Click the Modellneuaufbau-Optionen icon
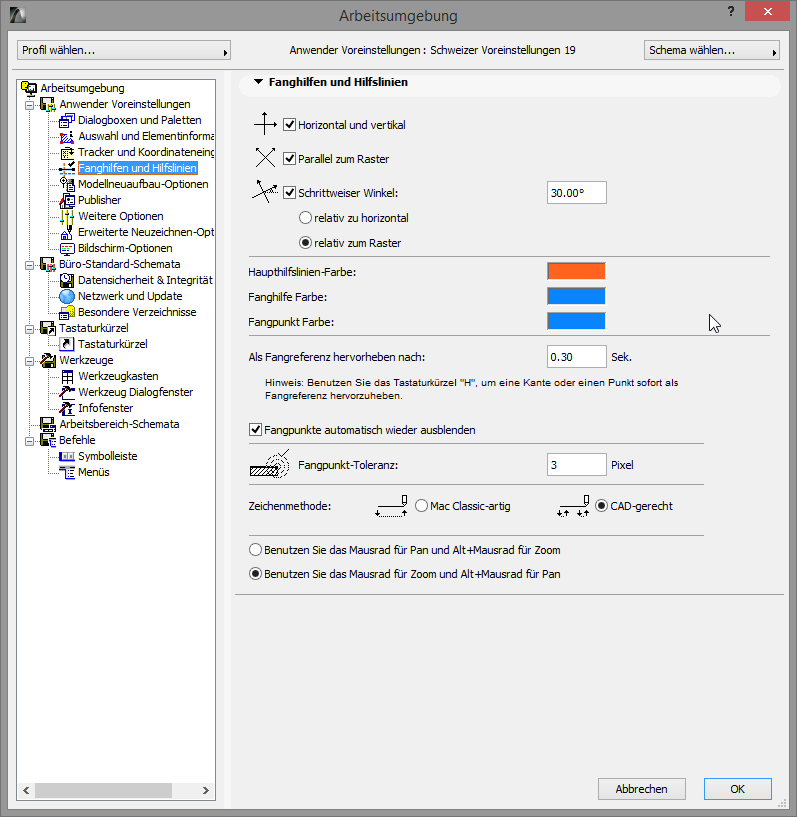Image resolution: width=797 pixels, height=817 pixels. (67, 184)
